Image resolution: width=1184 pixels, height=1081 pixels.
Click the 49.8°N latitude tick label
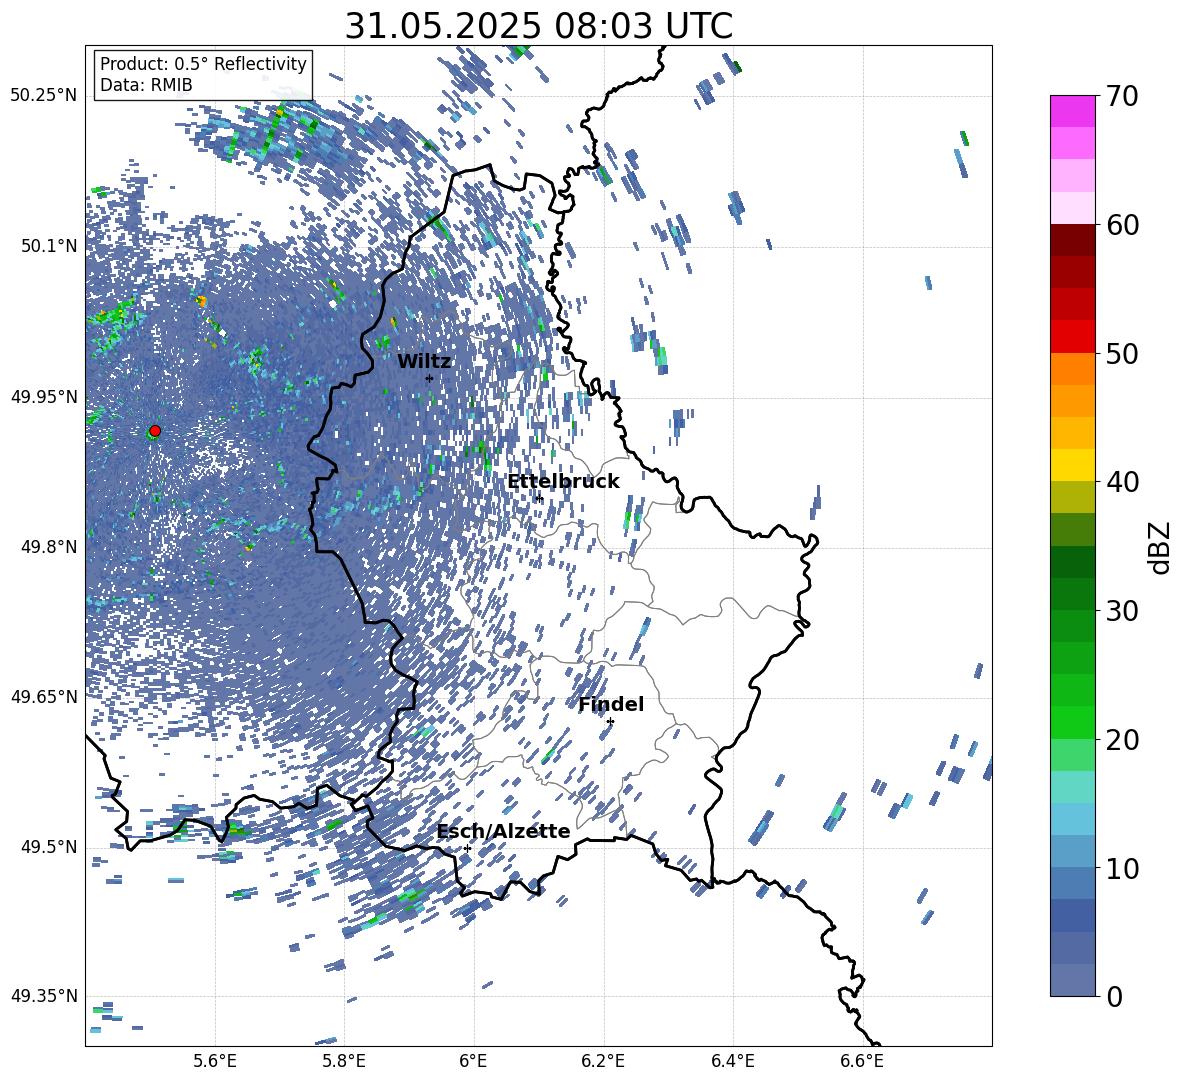[x=48, y=547]
